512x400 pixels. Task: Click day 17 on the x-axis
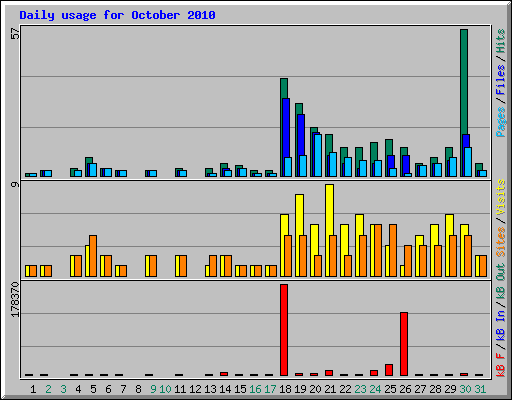(x=270, y=389)
